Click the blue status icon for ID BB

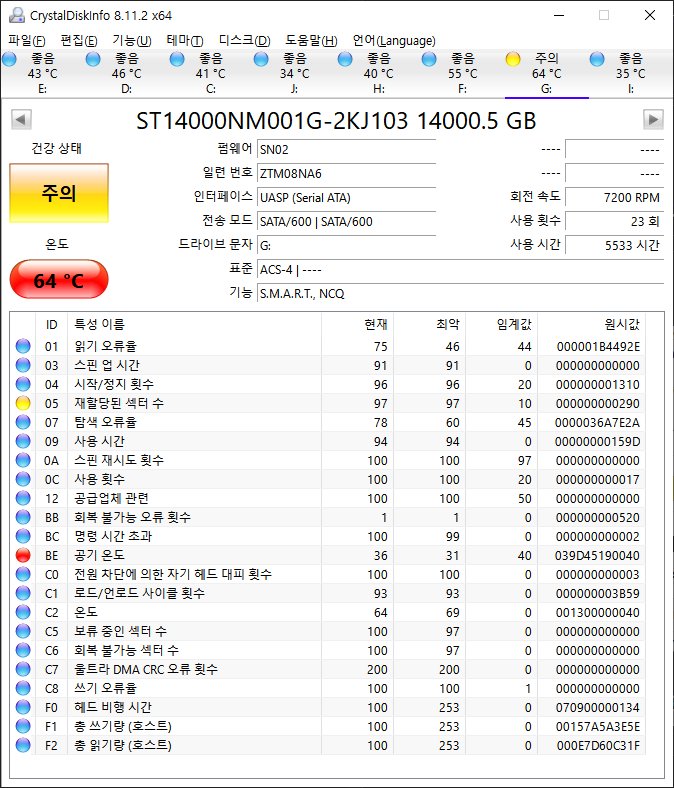23,517
